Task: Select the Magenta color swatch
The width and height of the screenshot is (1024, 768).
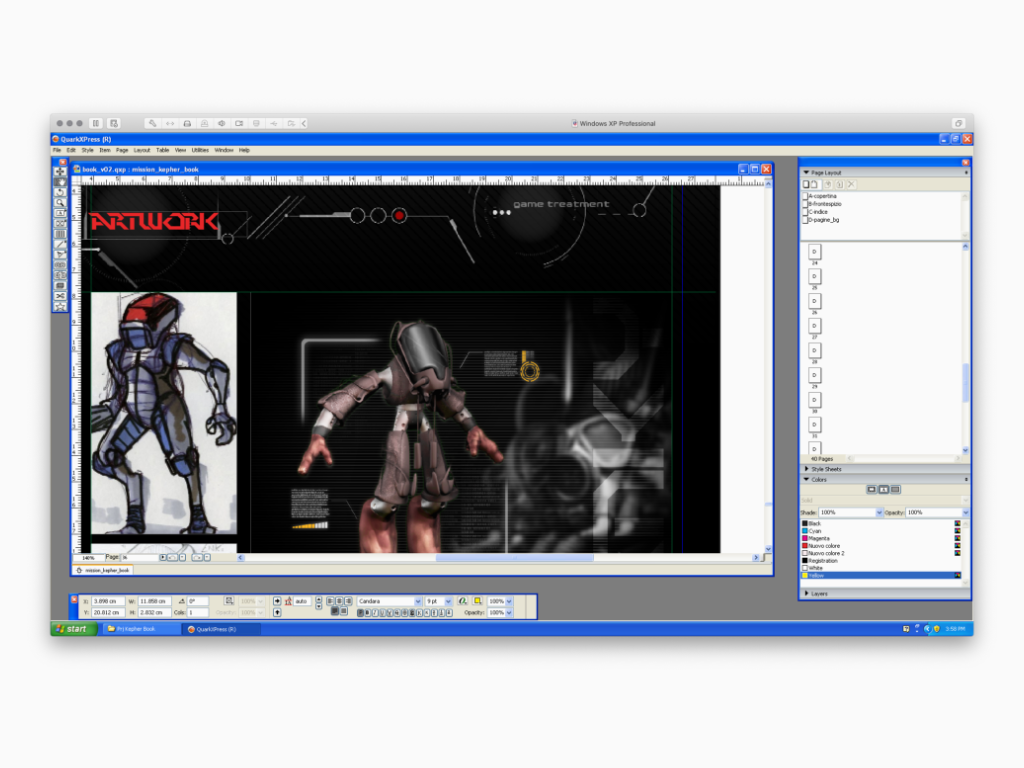Action: [x=805, y=538]
